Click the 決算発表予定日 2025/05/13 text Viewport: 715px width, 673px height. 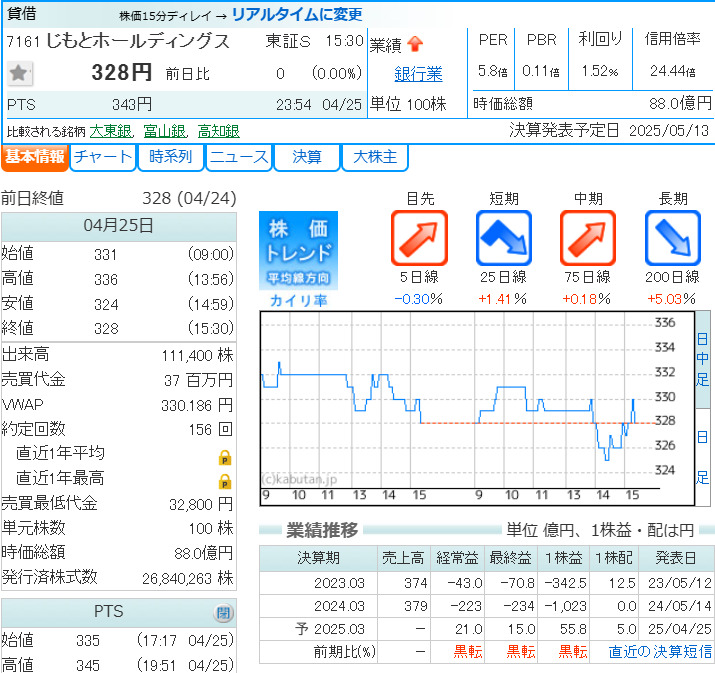[x=609, y=131]
